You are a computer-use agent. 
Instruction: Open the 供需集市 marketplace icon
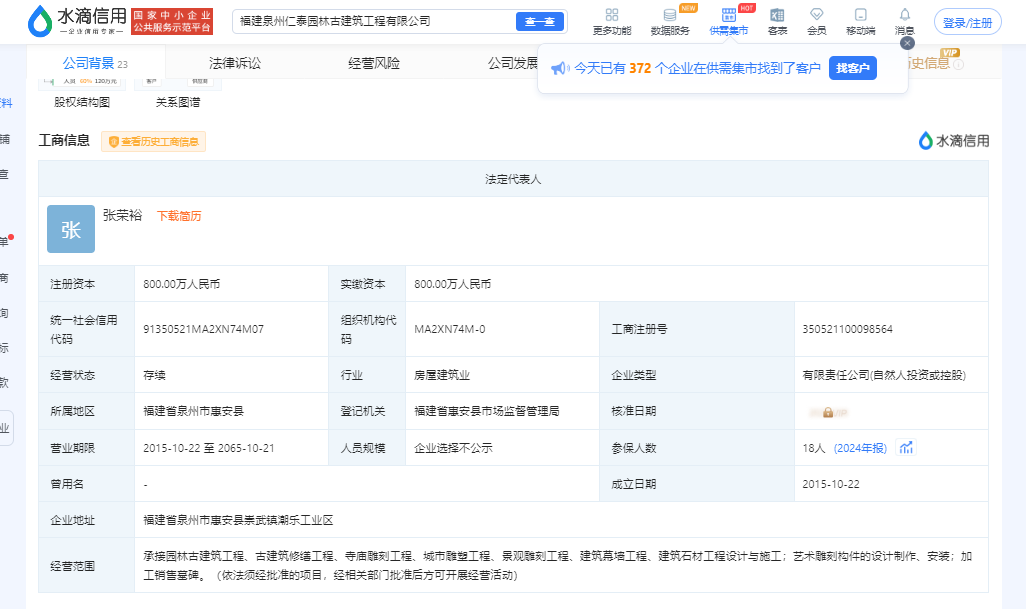click(x=728, y=15)
